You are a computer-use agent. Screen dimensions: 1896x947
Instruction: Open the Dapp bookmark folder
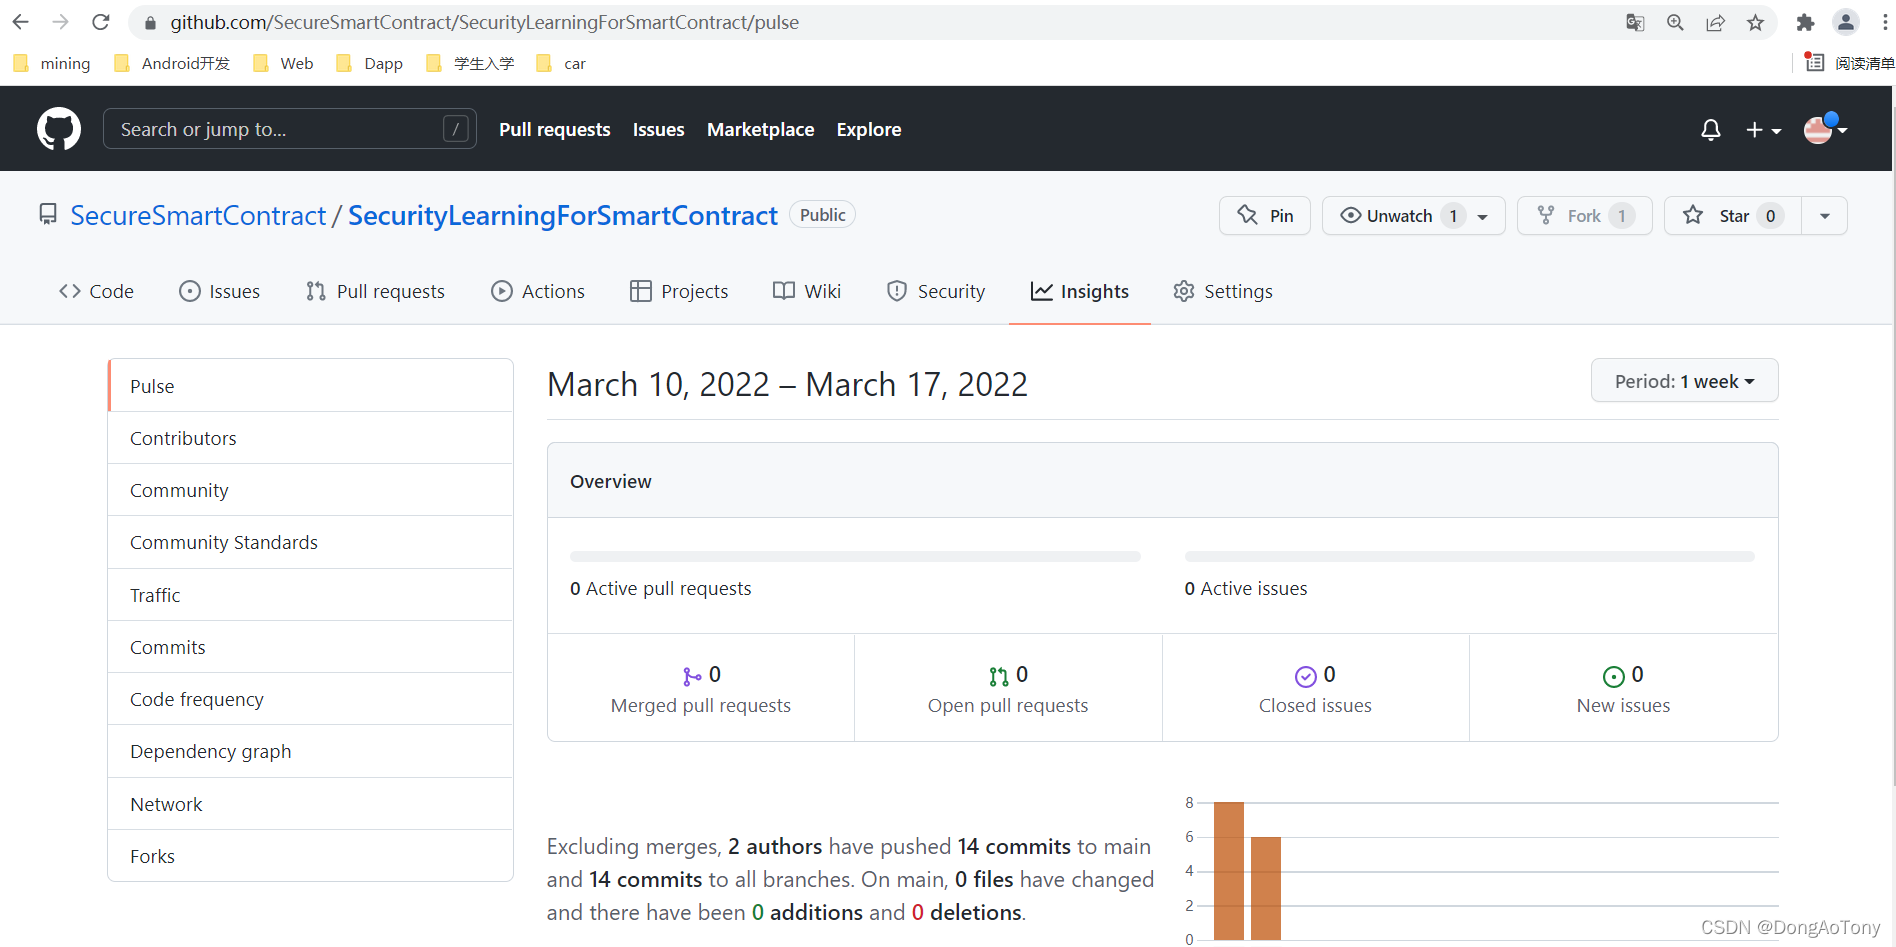(369, 63)
